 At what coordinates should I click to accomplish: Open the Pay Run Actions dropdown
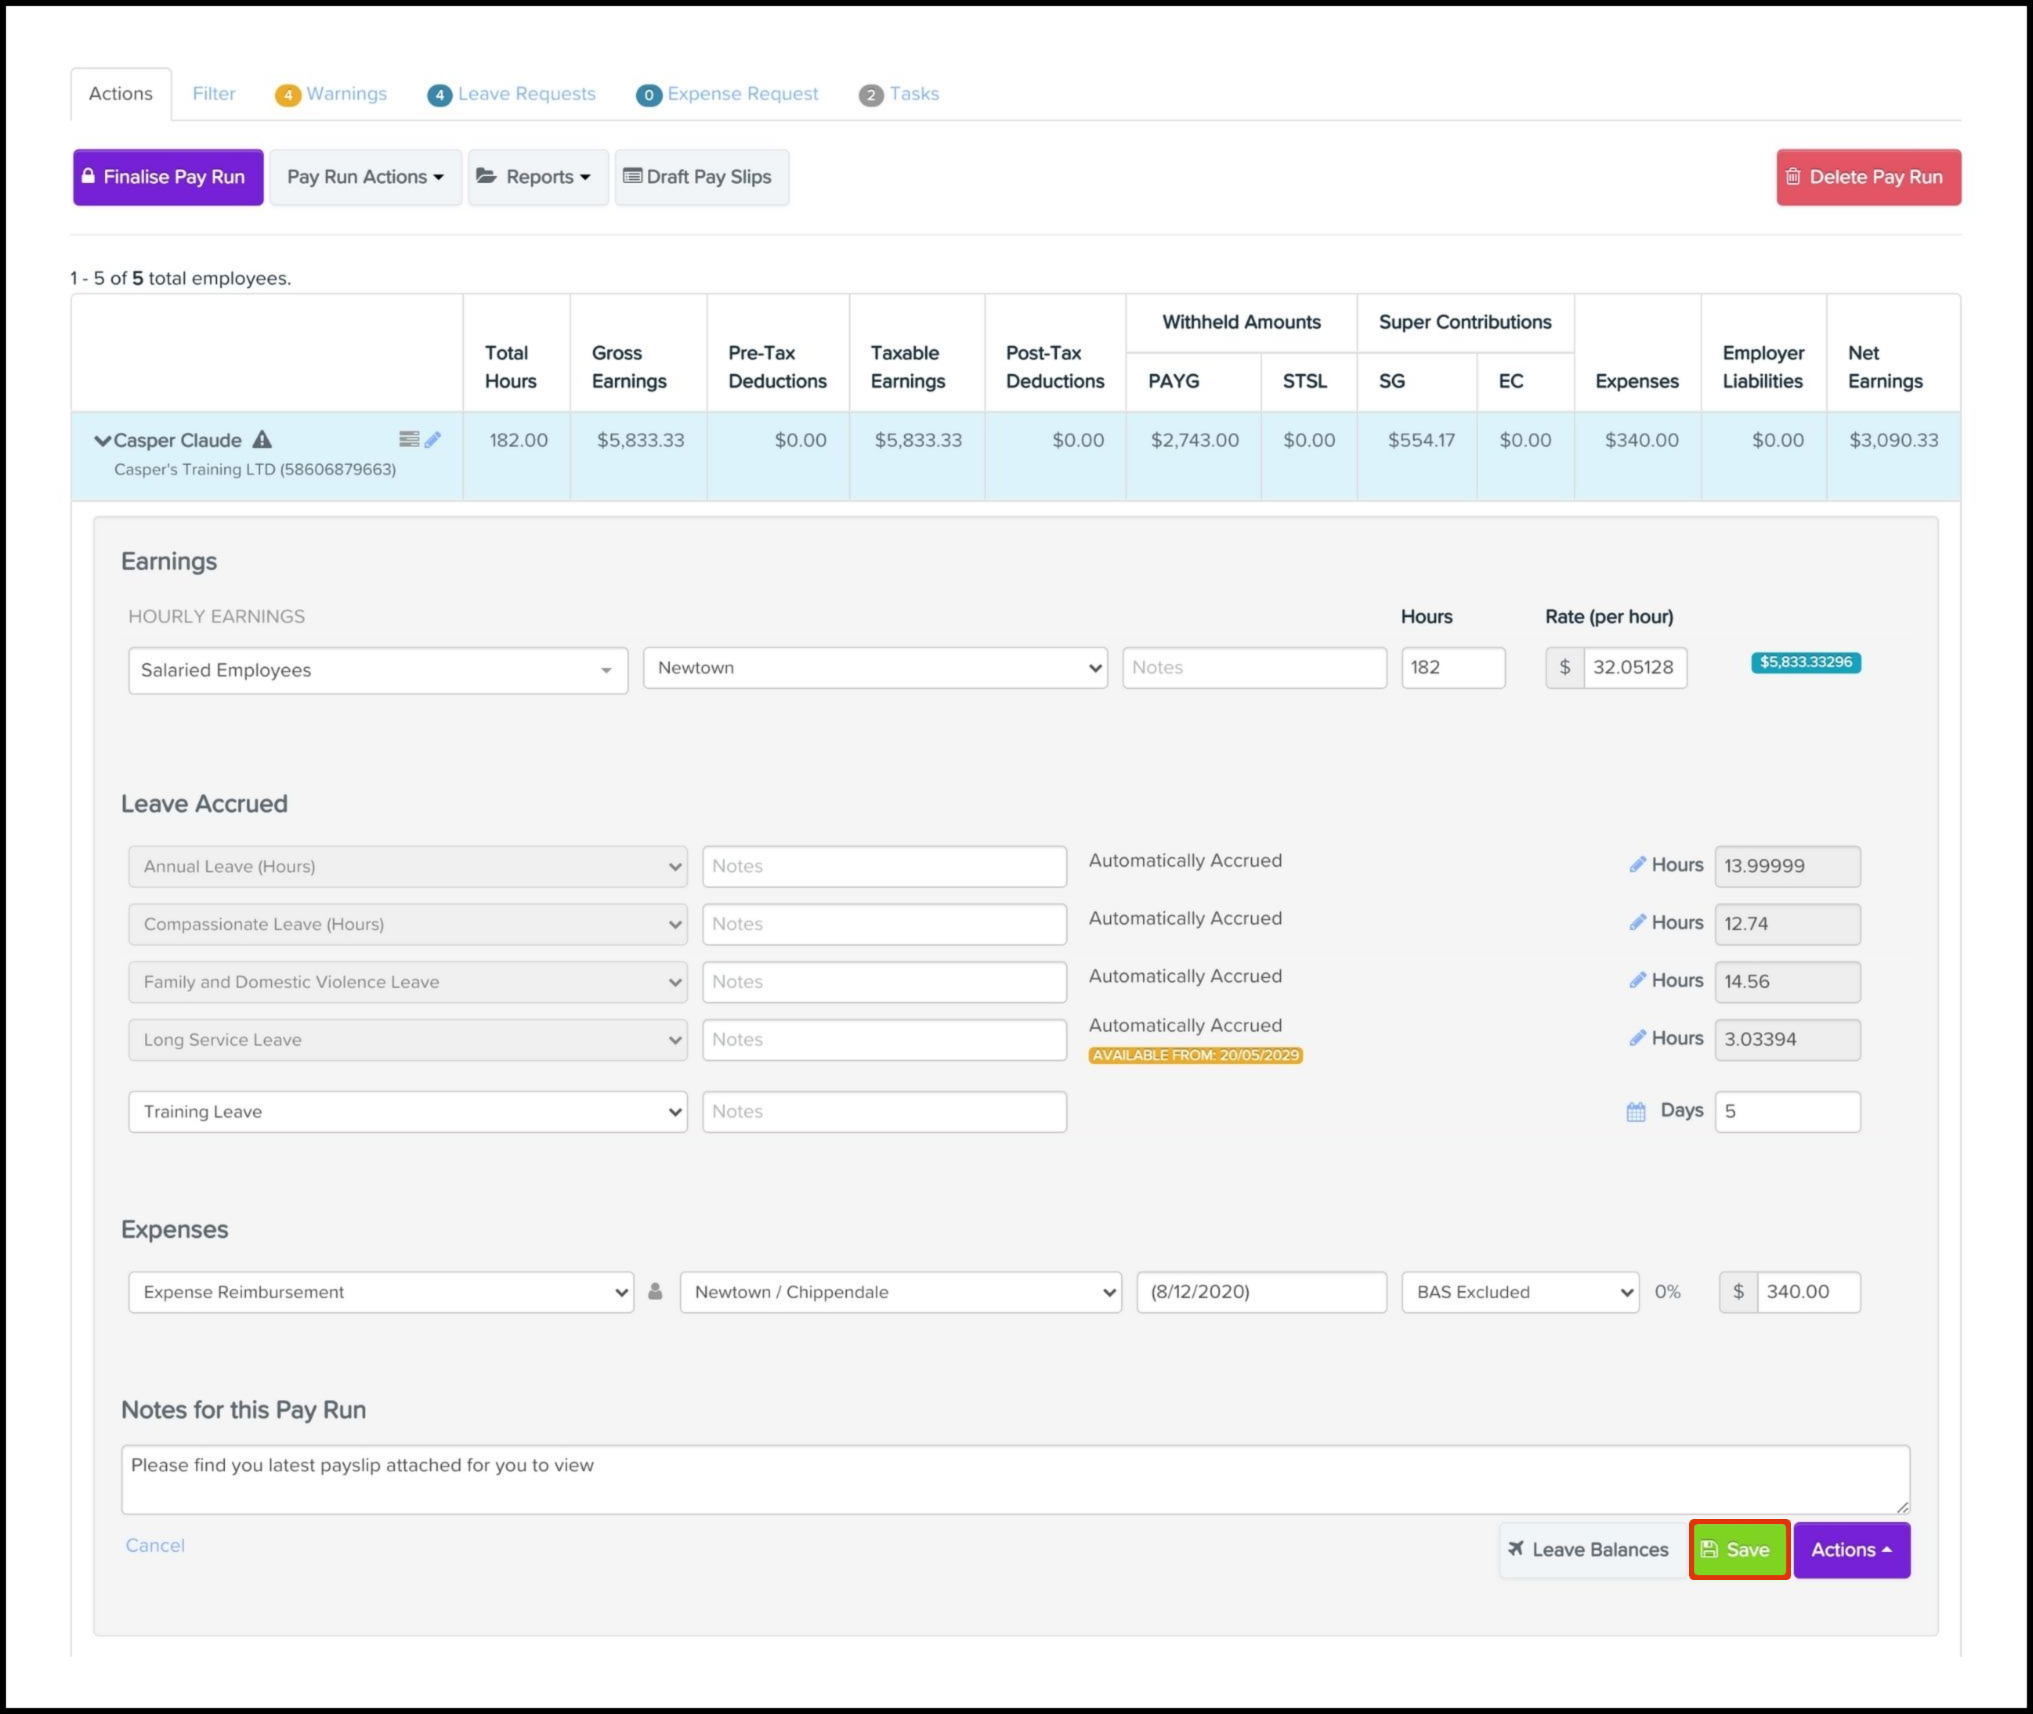point(365,177)
